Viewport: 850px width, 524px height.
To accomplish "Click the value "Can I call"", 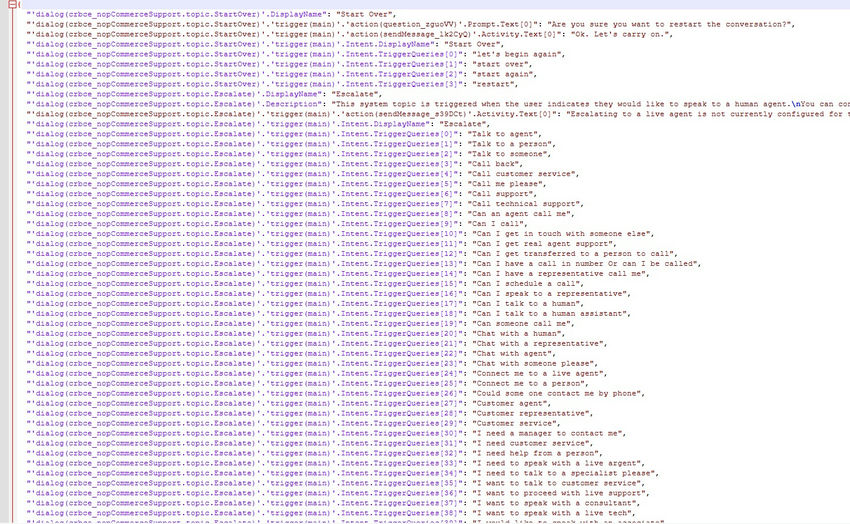I will (497, 224).
